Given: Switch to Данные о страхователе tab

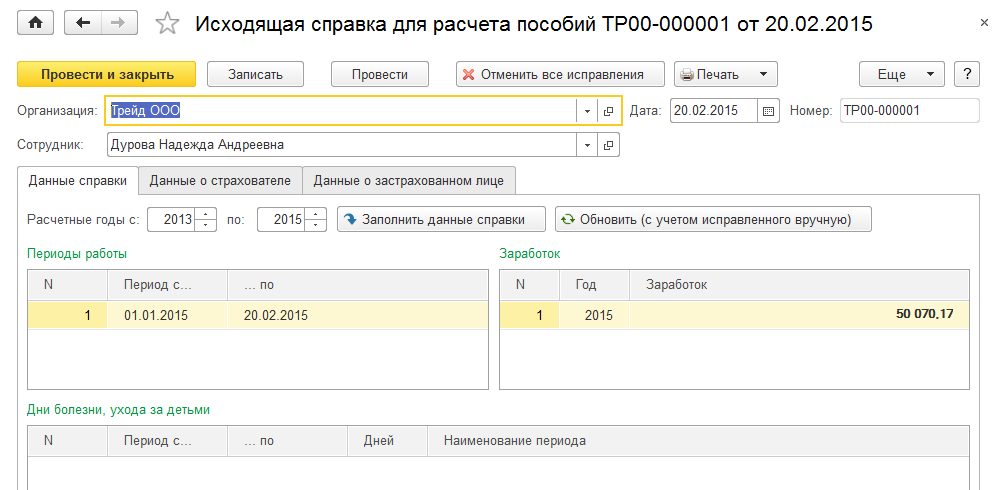Looking at the screenshot, I should 220,181.
